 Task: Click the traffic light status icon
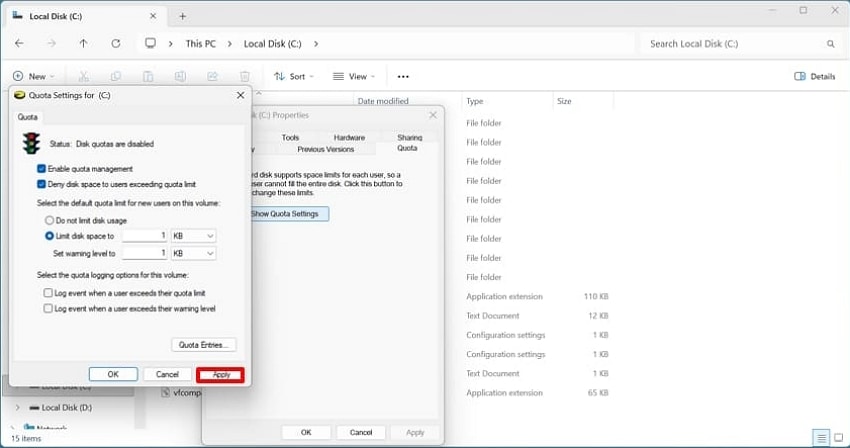coord(31,143)
